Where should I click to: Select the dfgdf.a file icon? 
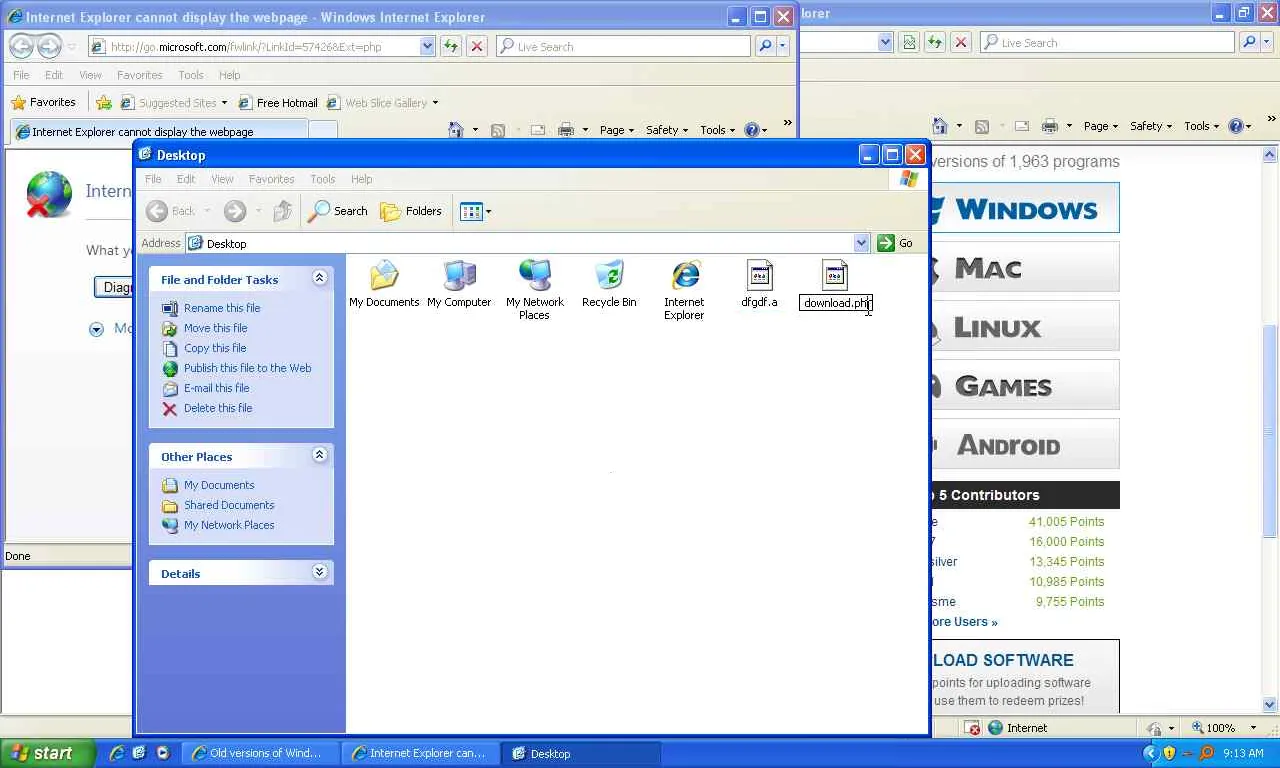pos(760,275)
